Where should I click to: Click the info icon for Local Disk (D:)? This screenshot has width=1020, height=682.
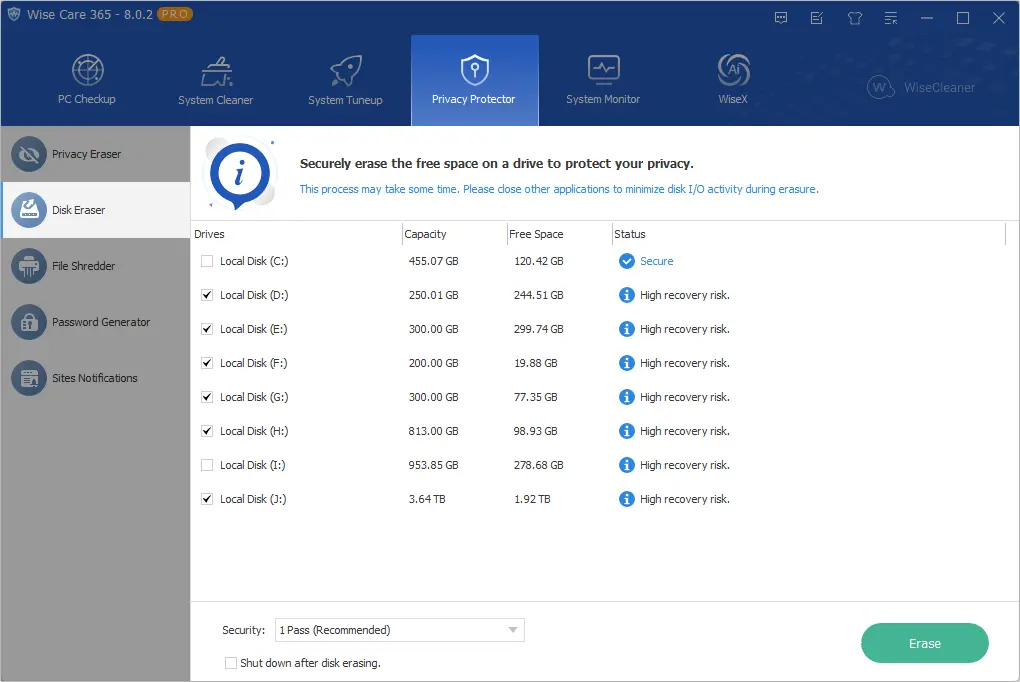coord(626,295)
